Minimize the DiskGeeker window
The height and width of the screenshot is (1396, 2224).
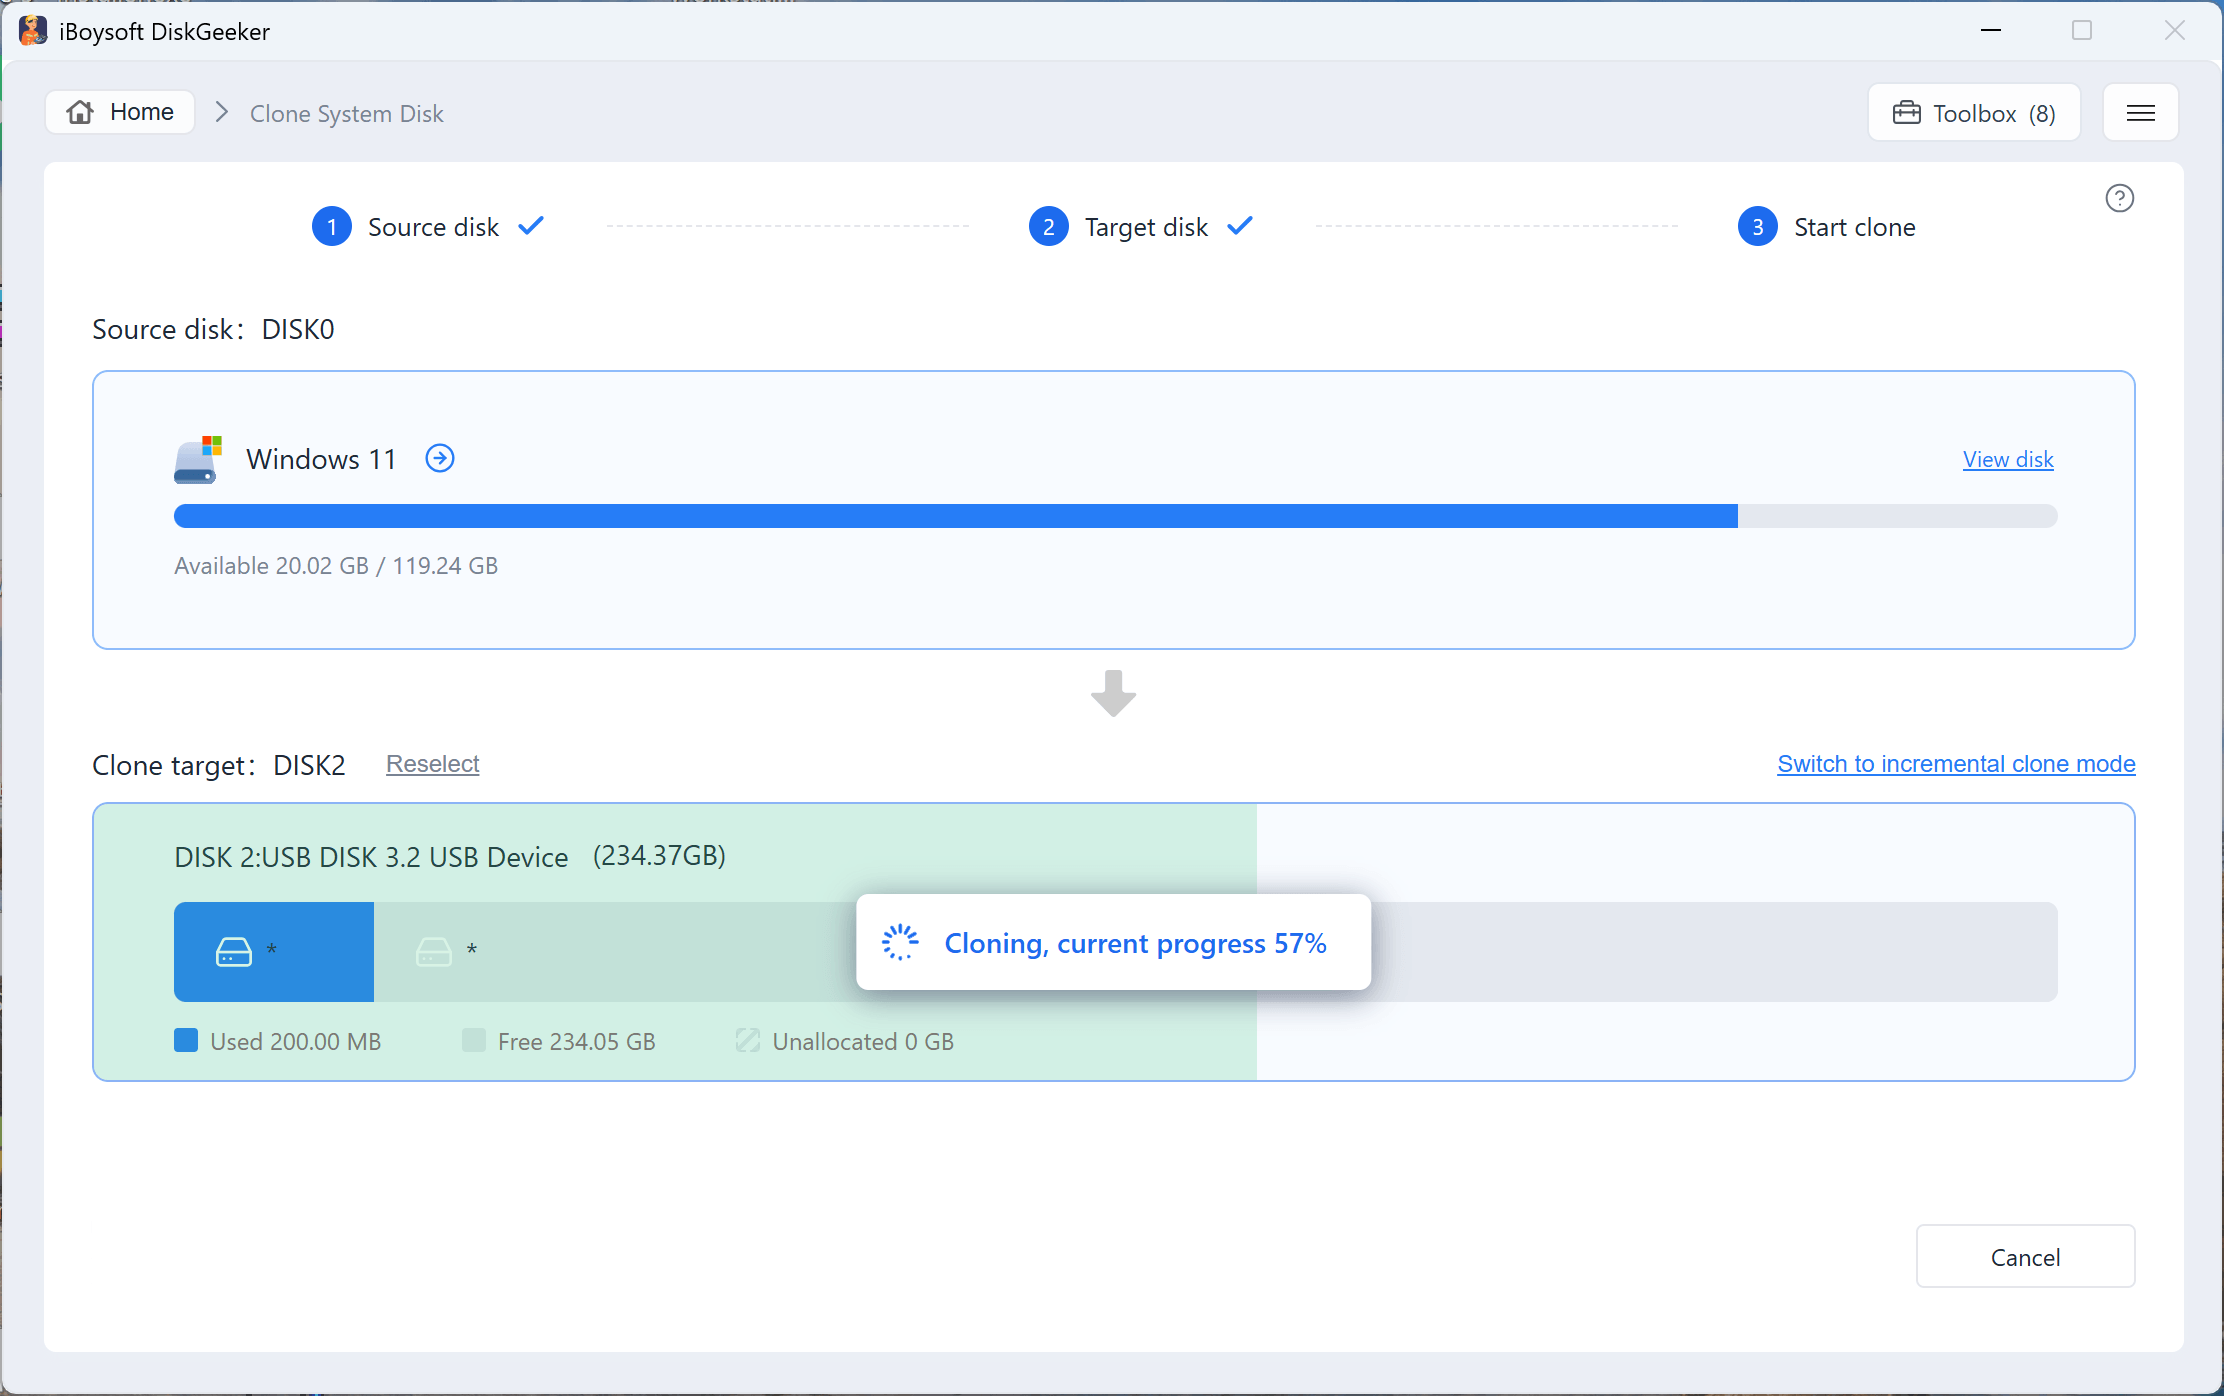[x=1991, y=31]
